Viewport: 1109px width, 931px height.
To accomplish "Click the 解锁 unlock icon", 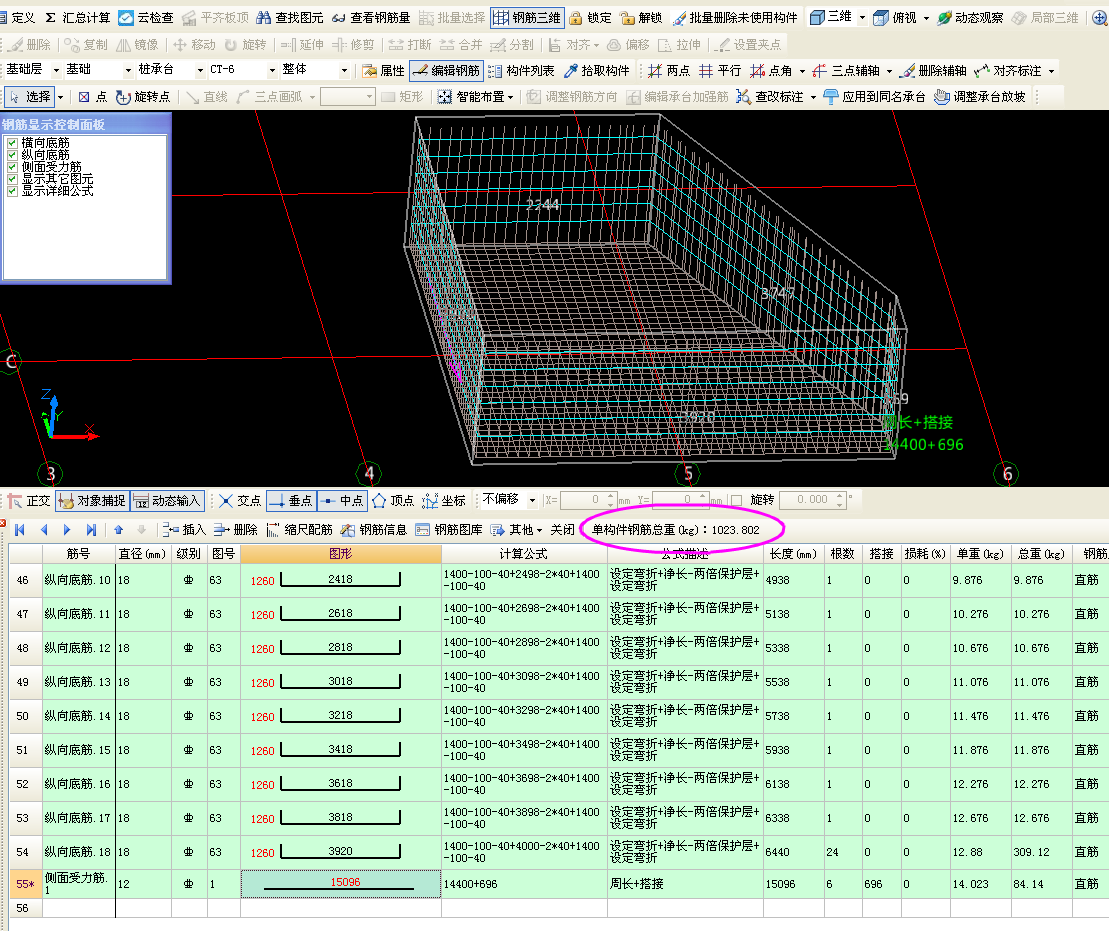I will (627, 18).
